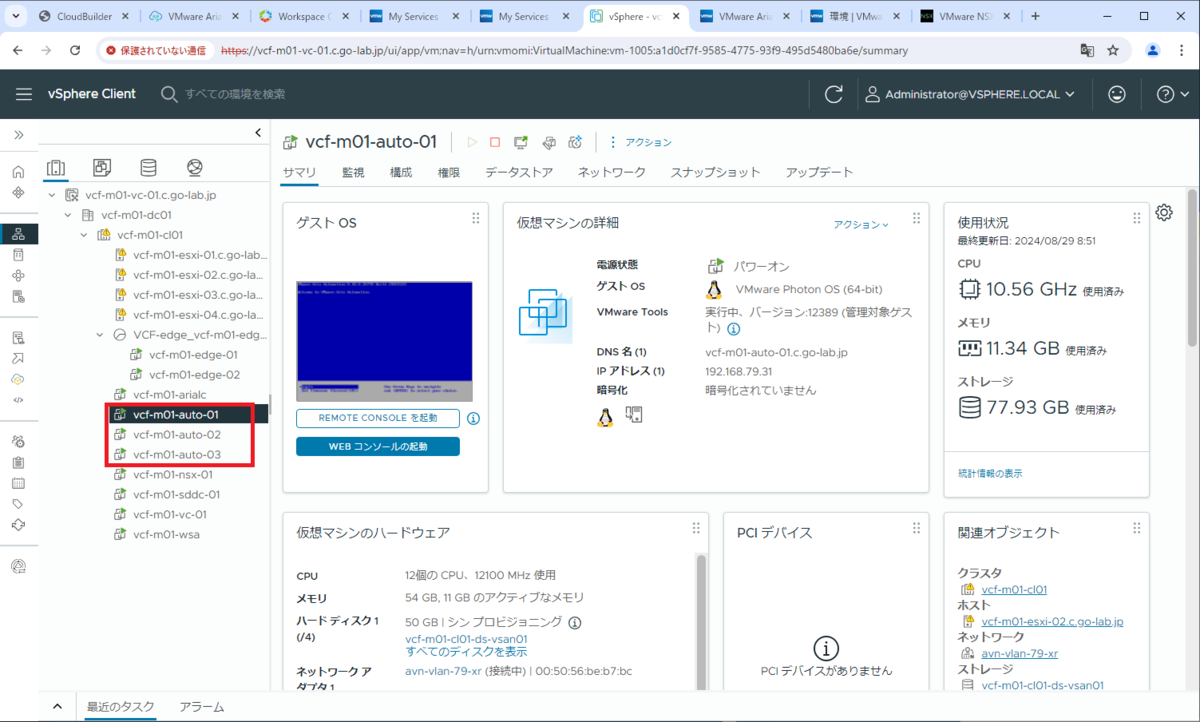This screenshot has height=722, width=1200.
Task: Open the gear settings for summary cards
Action: 1164,212
